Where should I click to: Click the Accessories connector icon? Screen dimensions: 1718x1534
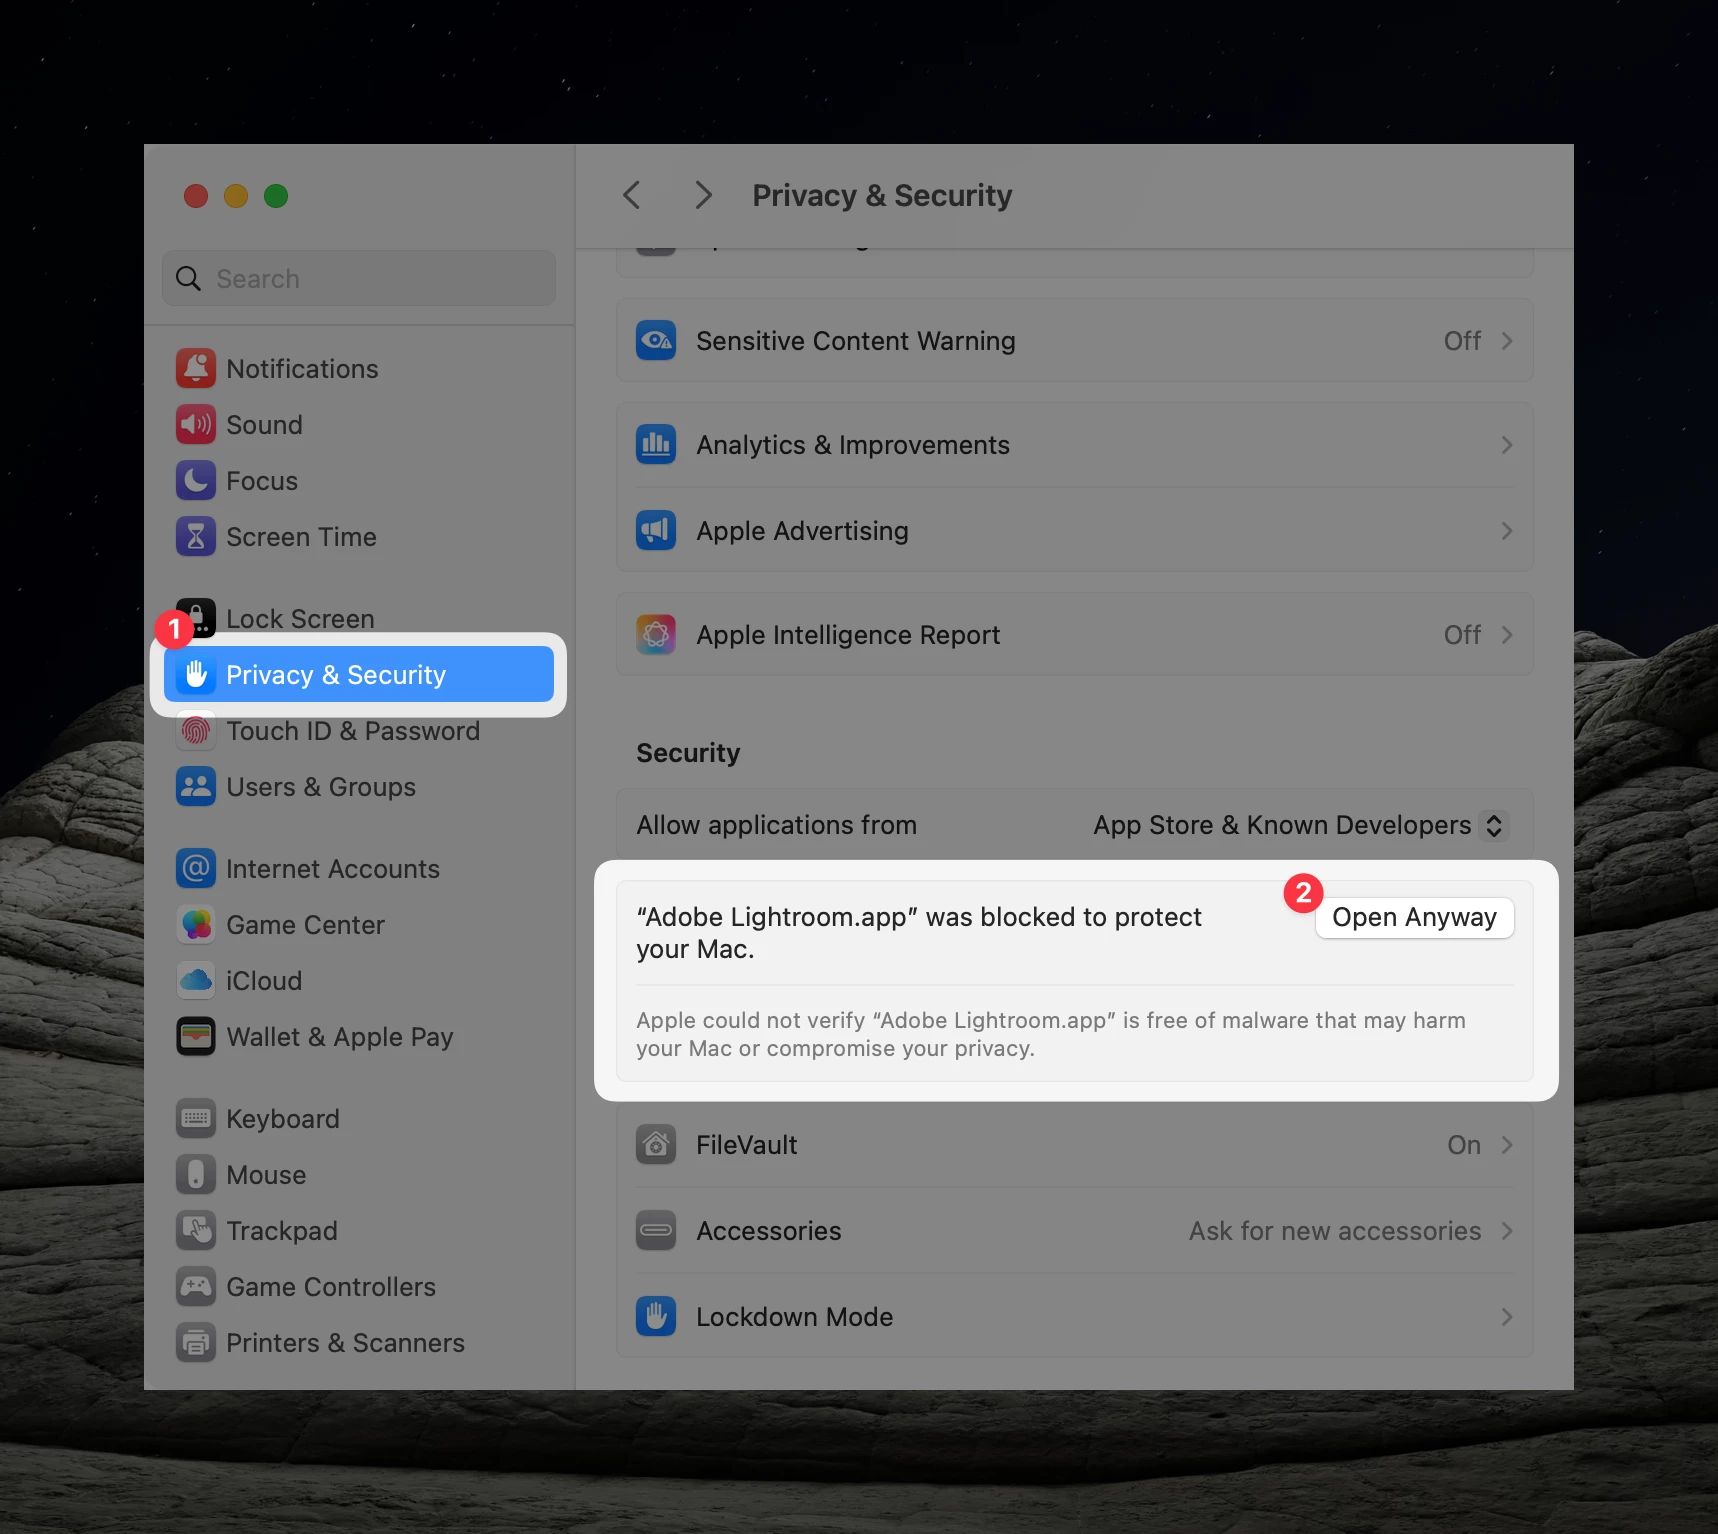pyautogui.click(x=656, y=1231)
